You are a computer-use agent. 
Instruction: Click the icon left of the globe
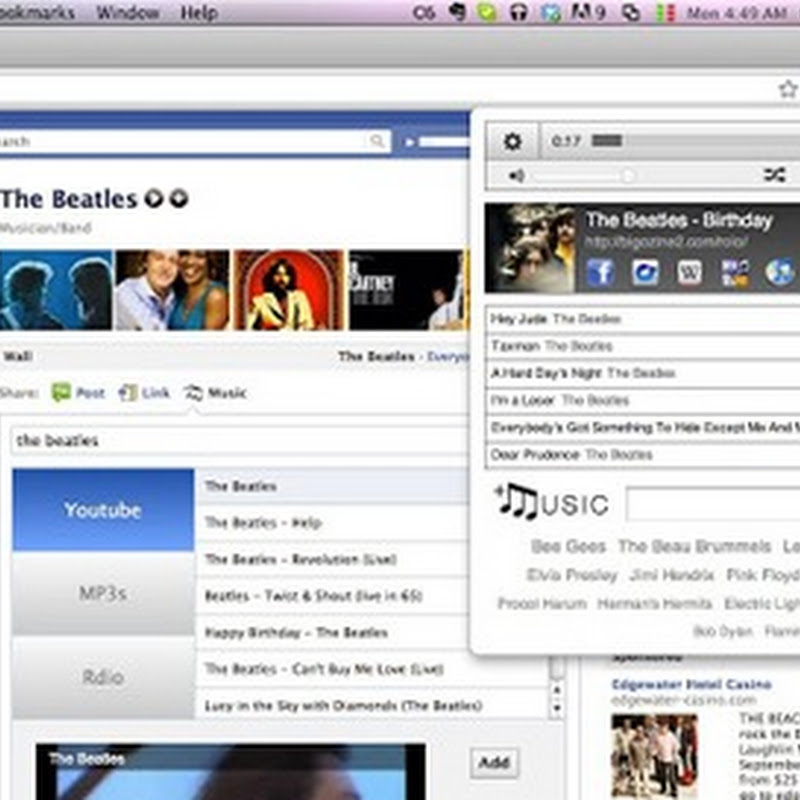tap(735, 272)
